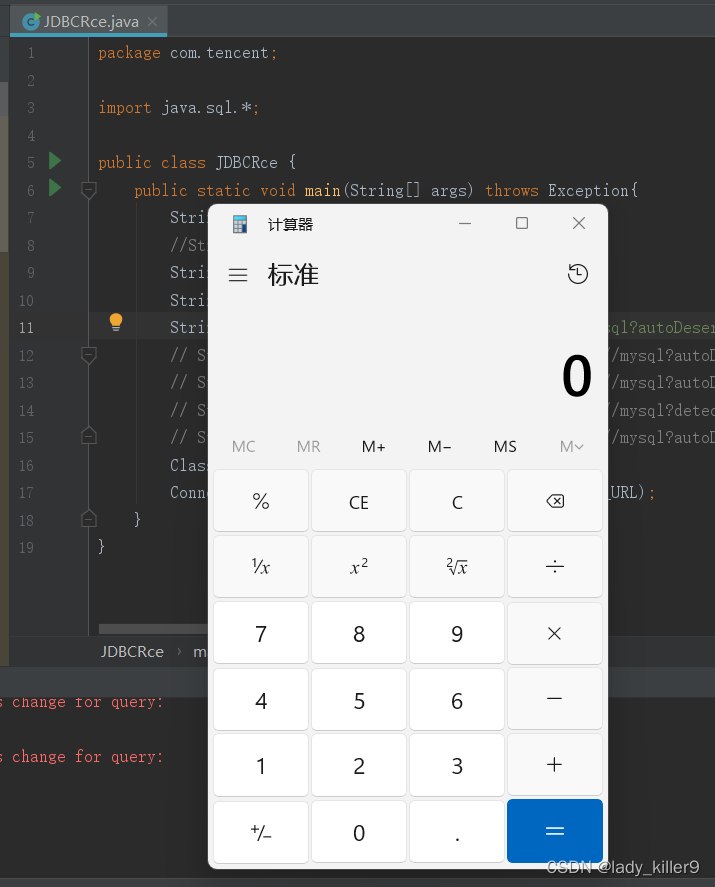Toggle fold end marker at line 18
Viewport: 715px width, 887px height.
[x=89, y=519]
